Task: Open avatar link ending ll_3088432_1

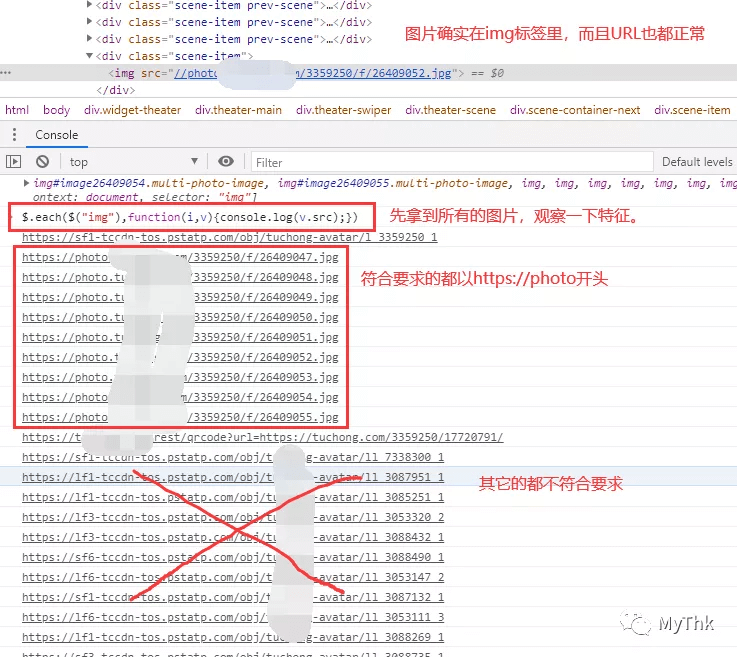Action: click(233, 537)
